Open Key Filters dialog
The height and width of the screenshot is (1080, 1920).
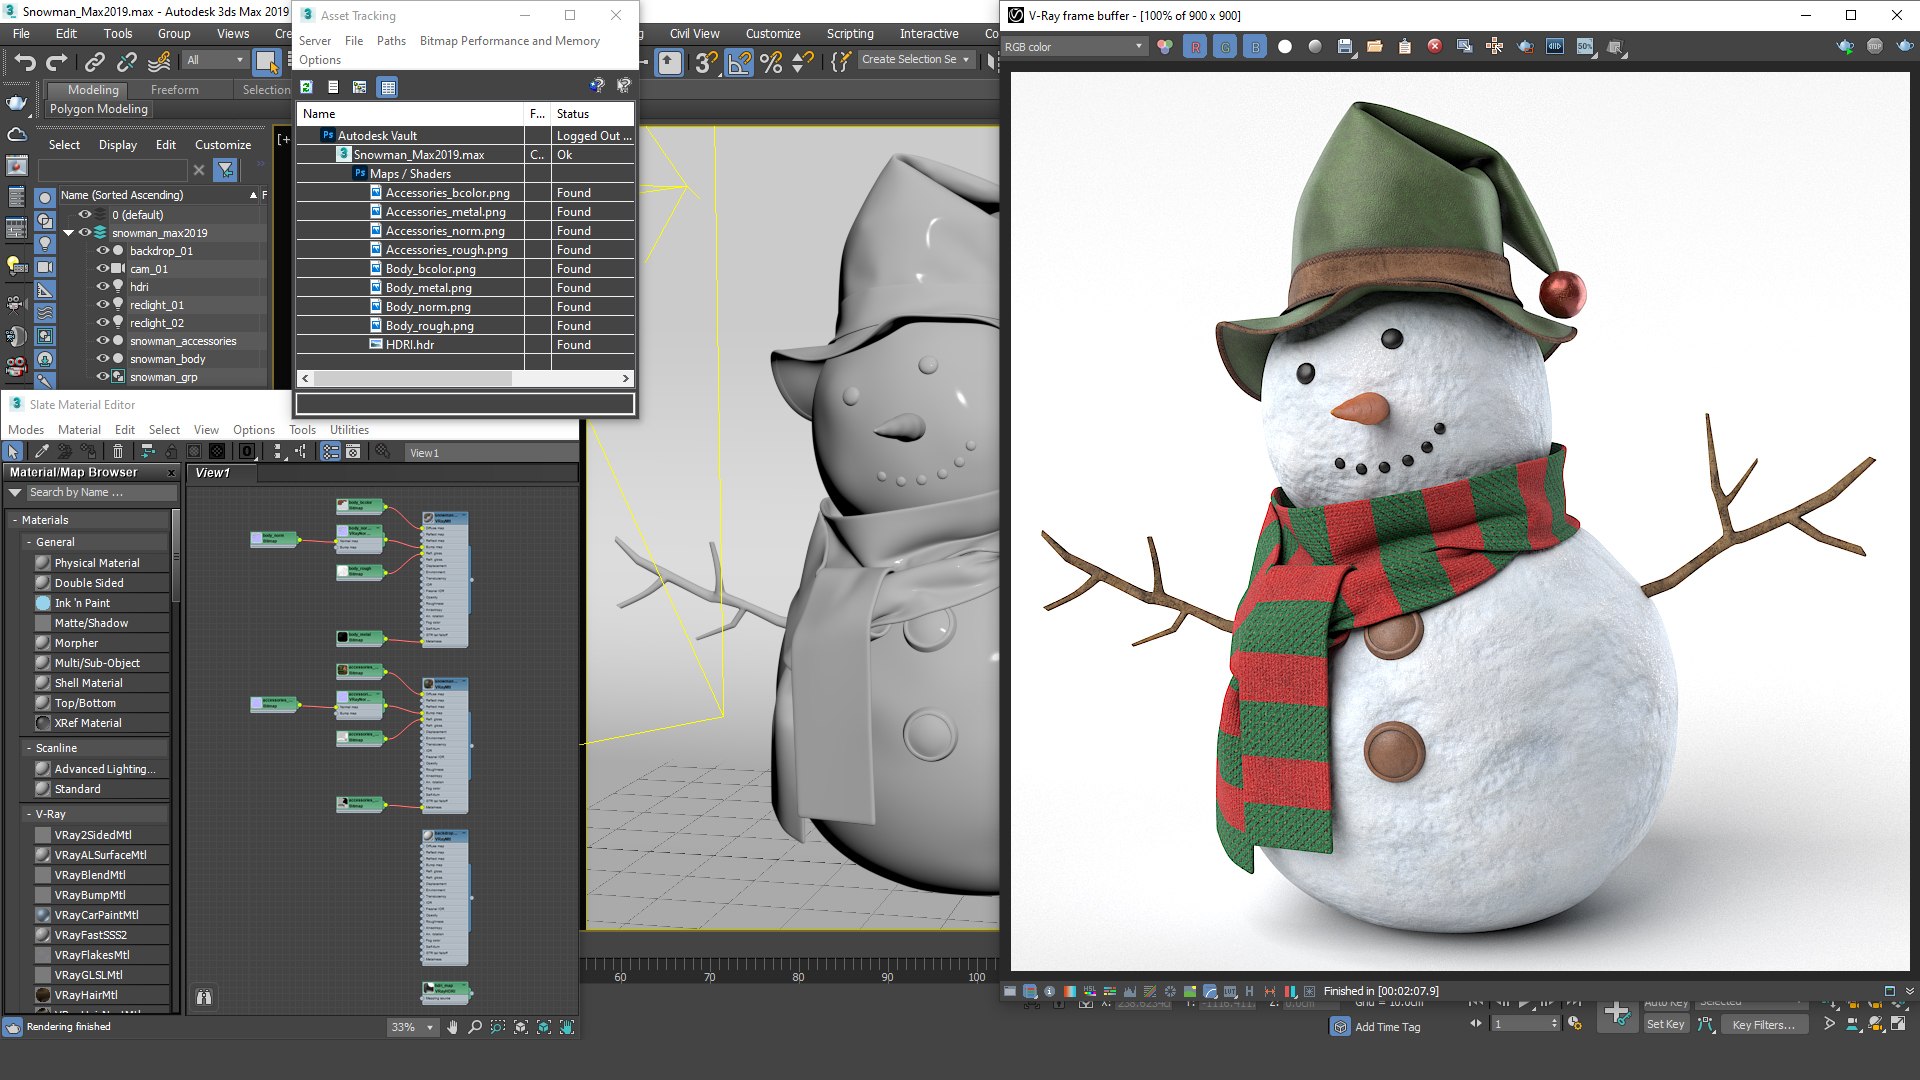click(x=1763, y=1024)
